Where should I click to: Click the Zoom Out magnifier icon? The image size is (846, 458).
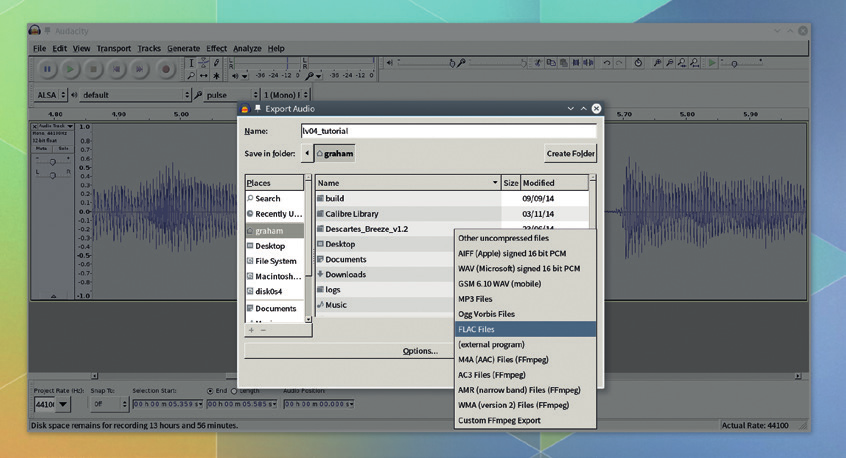click(x=670, y=63)
